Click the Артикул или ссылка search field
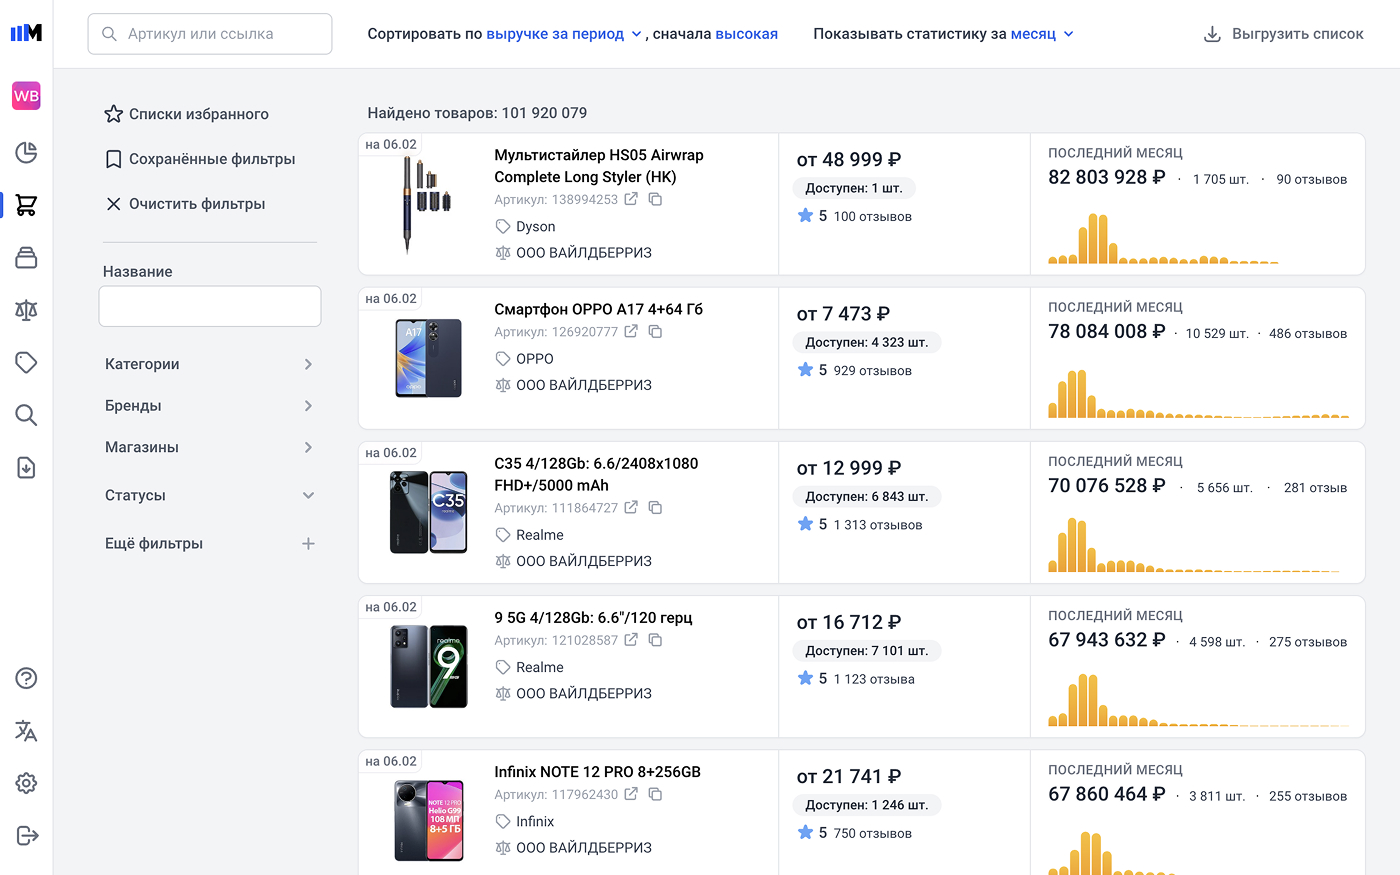 coord(210,34)
